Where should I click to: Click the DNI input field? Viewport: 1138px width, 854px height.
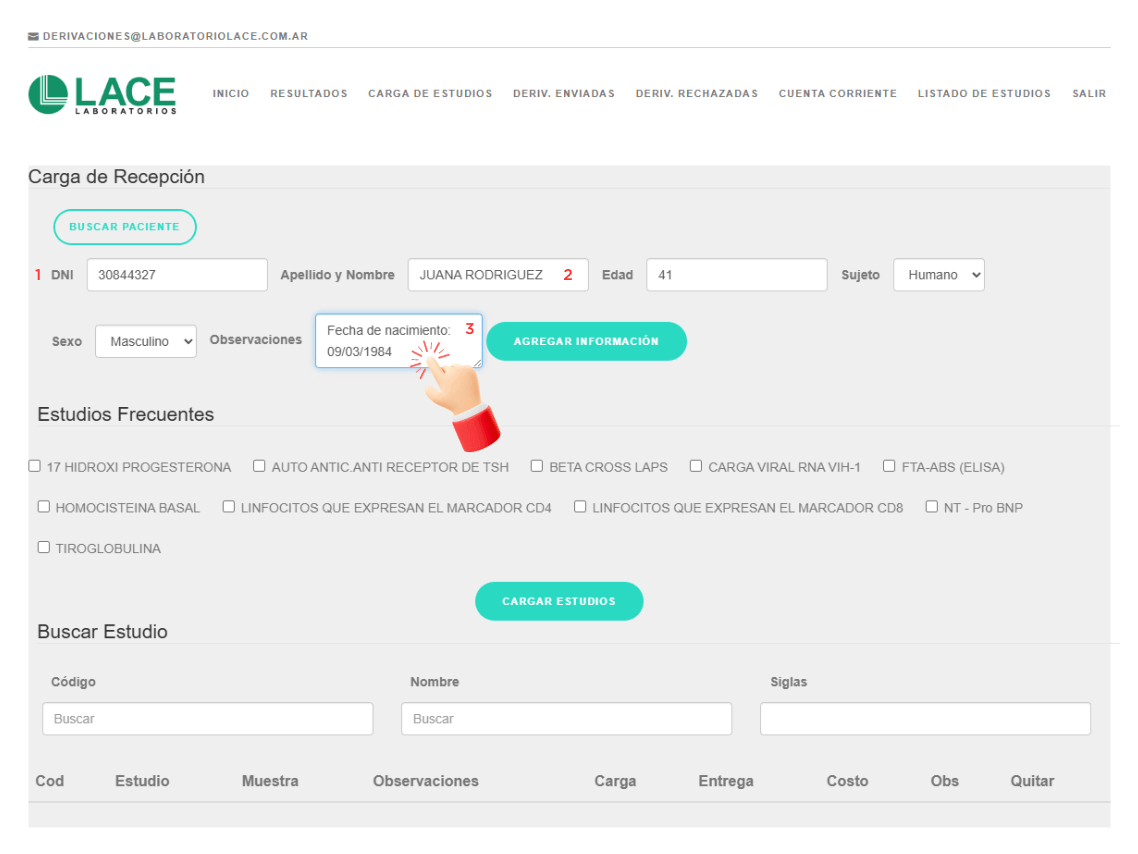point(177,275)
